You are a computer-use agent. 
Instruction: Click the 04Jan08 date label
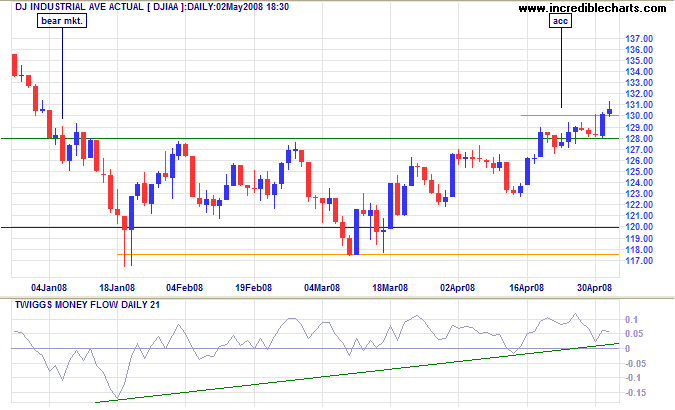pyautogui.click(x=49, y=288)
